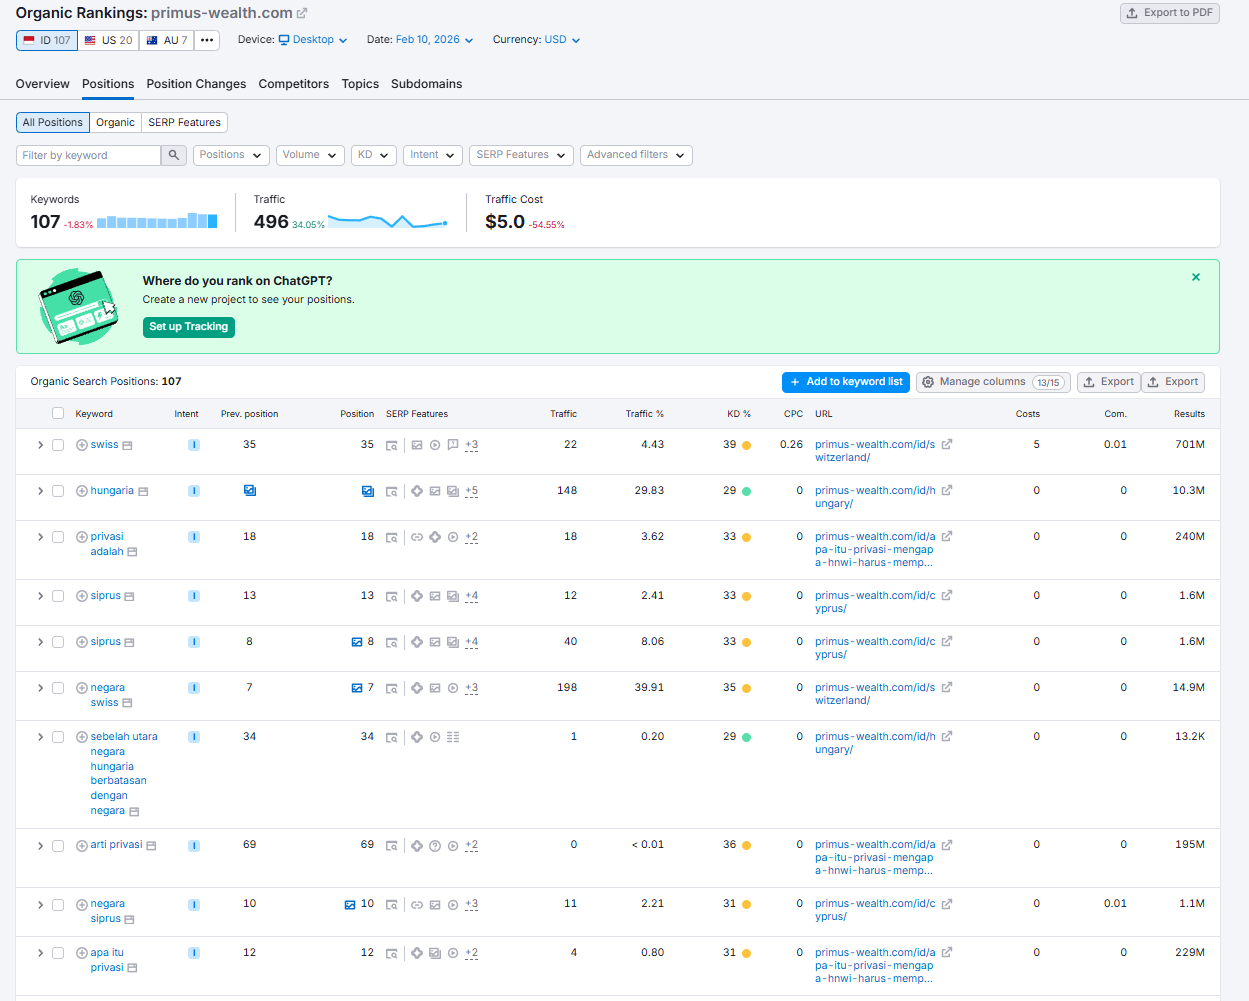Click the search magnifier icon in keyword filter

tap(174, 155)
